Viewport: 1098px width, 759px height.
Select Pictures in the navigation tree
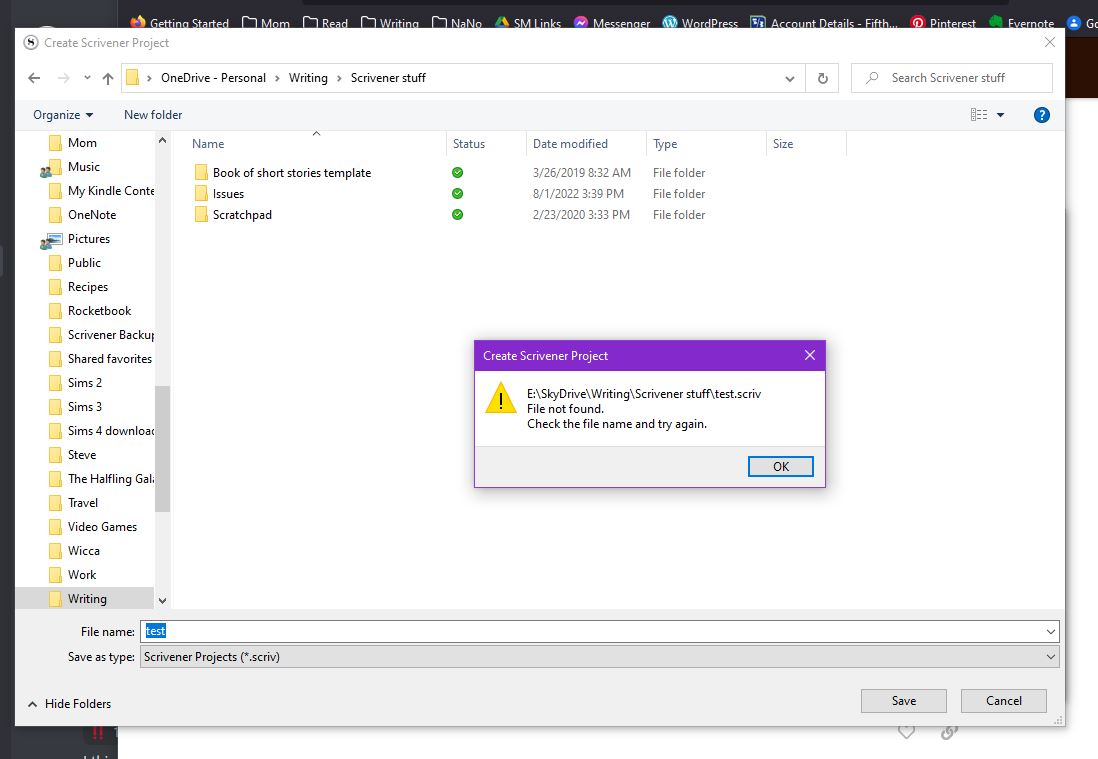point(88,239)
